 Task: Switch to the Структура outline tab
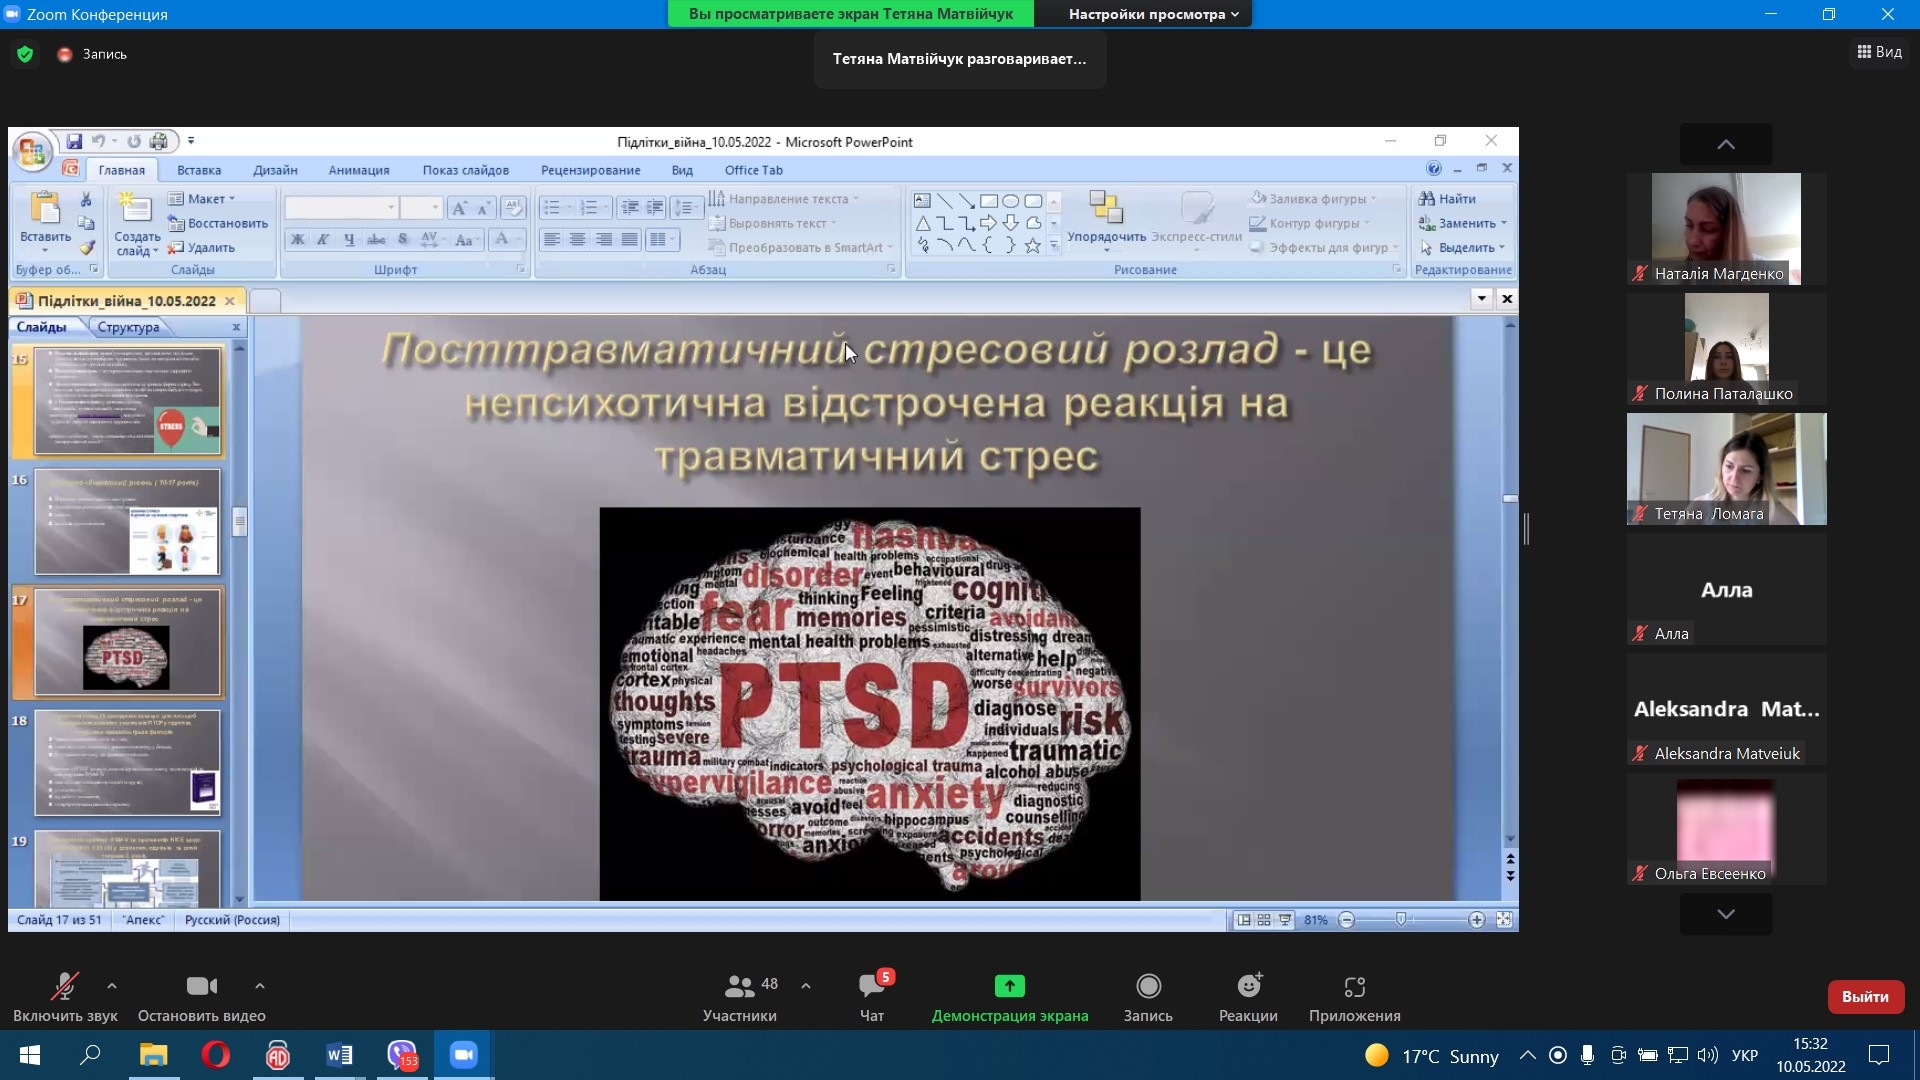pos(128,327)
